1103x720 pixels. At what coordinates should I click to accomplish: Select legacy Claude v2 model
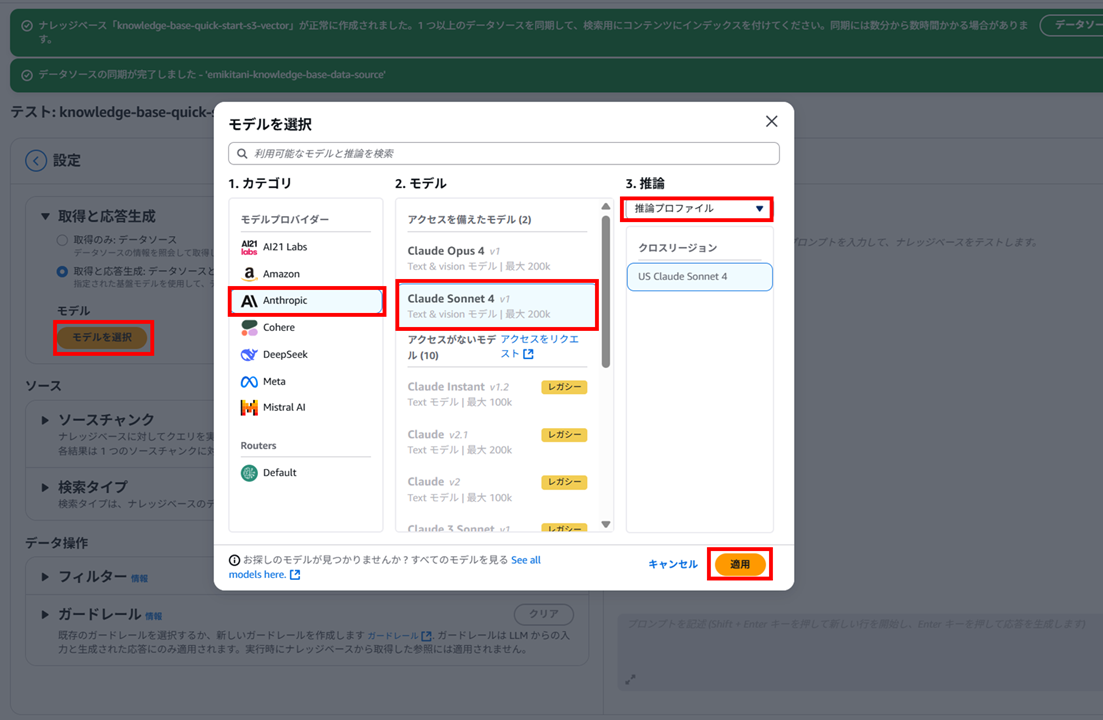point(497,489)
